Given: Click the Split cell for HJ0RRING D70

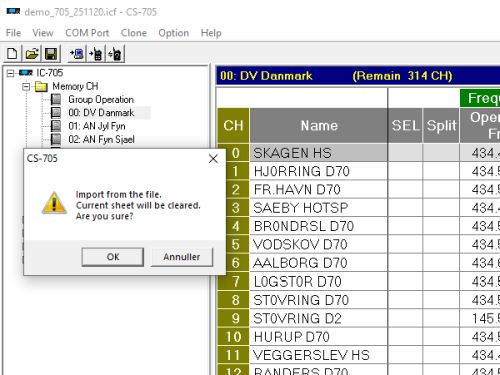Looking at the screenshot, I should [441, 171].
